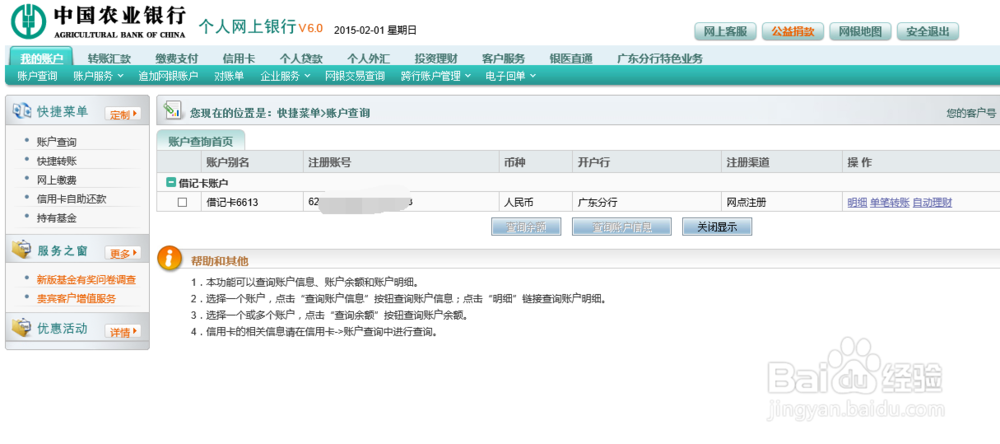The width and height of the screenshot is (1000, 444).
Task: Click the 优惠活动 panel icon
Action: coord(22,329)
